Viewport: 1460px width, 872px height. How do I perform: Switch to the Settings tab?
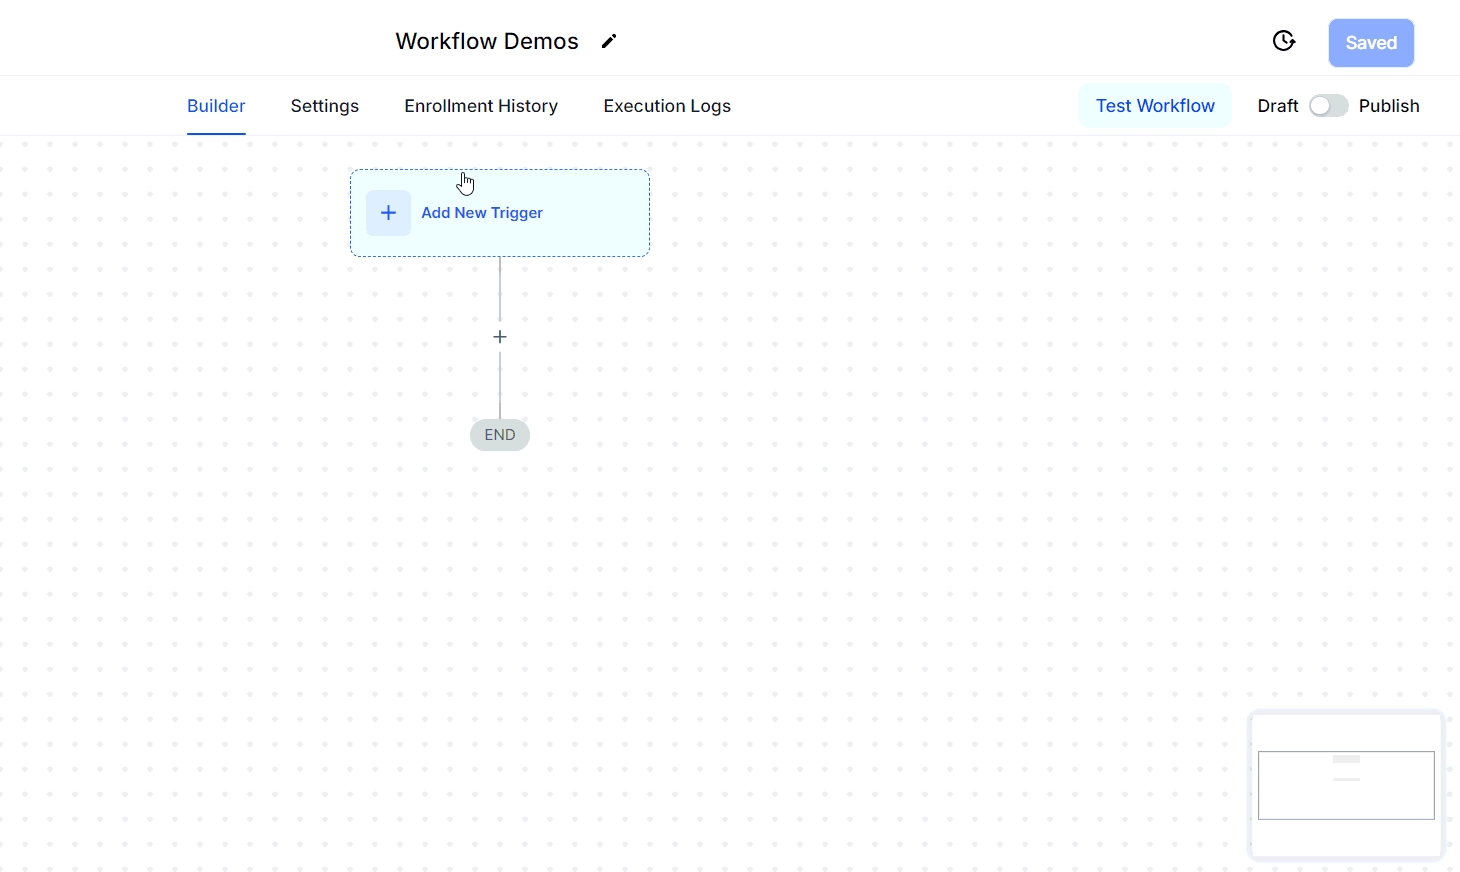(x=324, y=106)
